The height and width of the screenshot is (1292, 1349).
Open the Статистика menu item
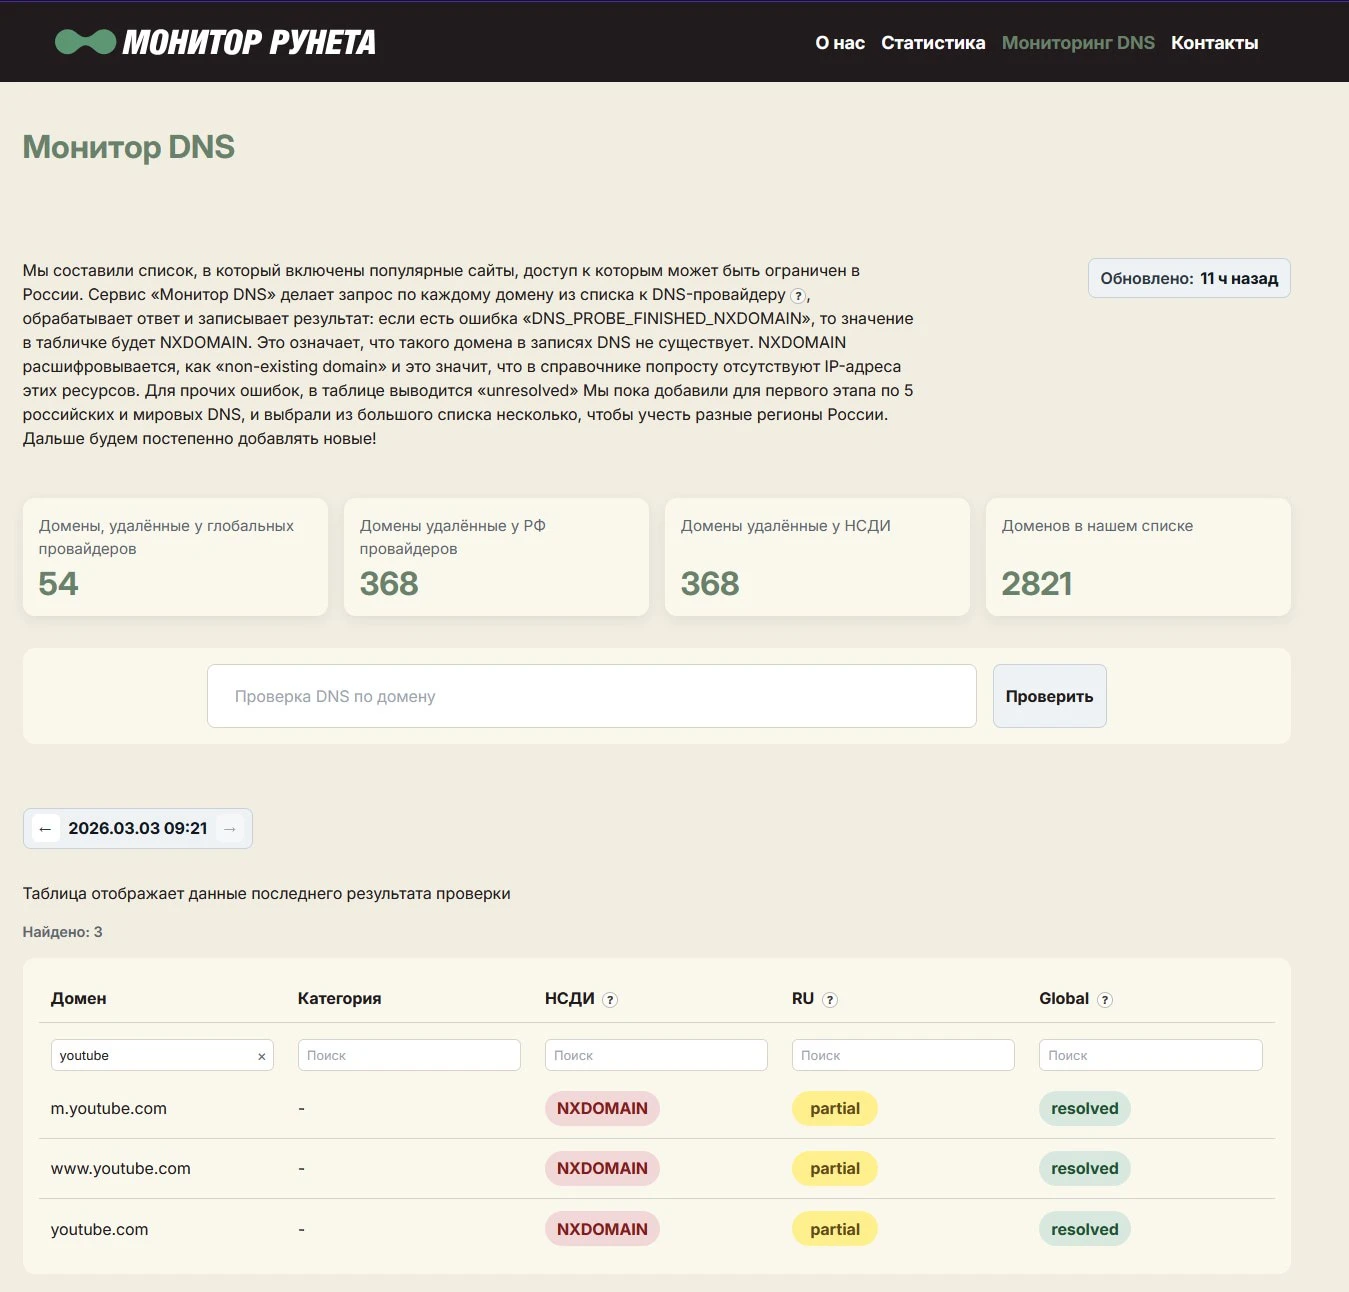click(x=933, y=43)
